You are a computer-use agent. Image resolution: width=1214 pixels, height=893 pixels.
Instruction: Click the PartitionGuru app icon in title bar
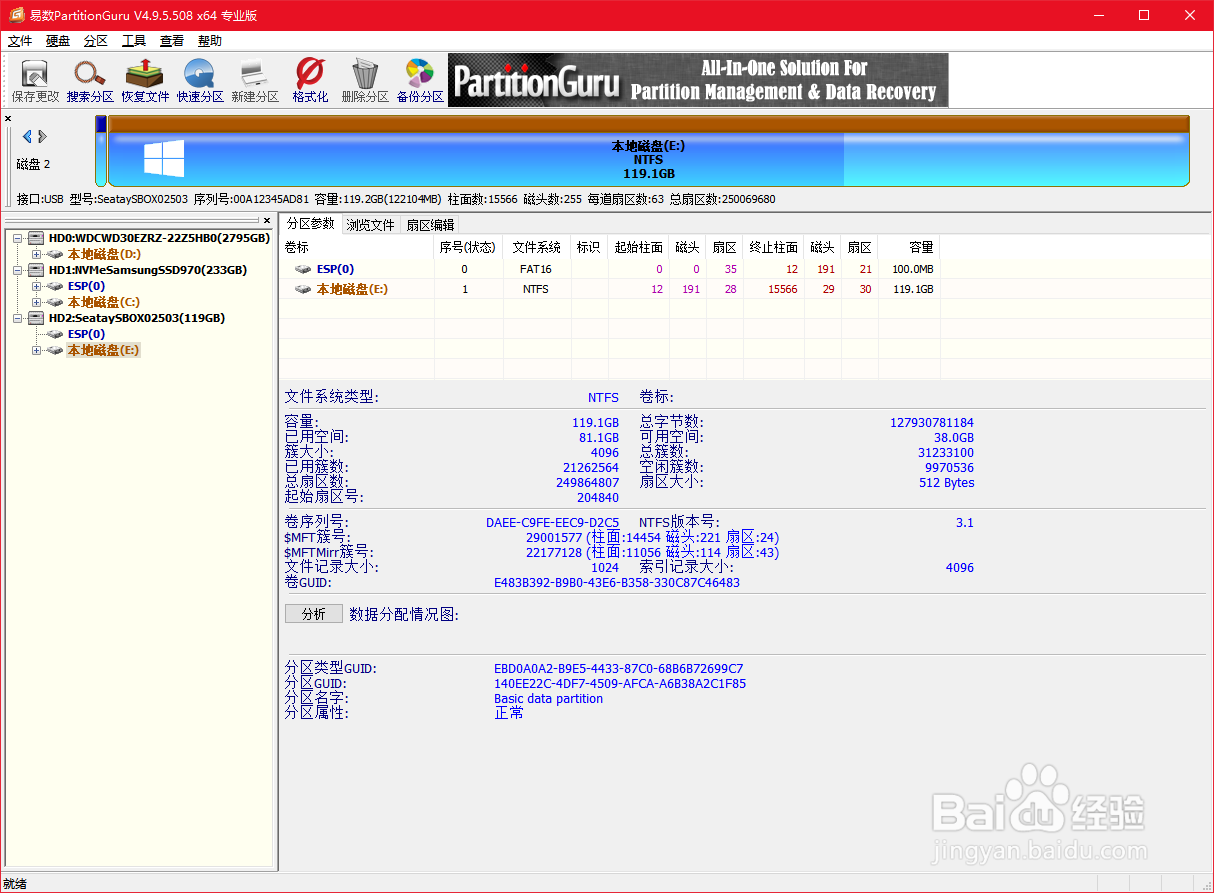coord(16,15)
